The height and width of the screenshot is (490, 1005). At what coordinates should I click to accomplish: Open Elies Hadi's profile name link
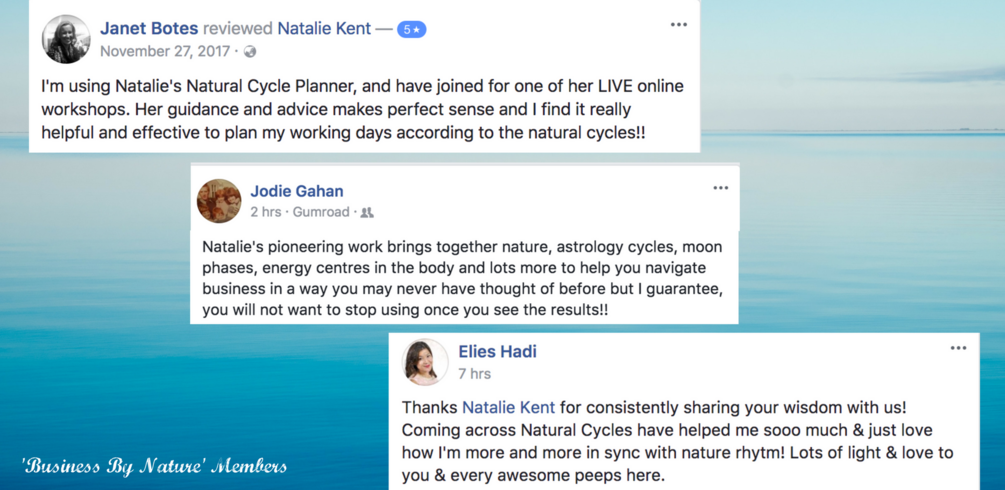pos(497,351)
